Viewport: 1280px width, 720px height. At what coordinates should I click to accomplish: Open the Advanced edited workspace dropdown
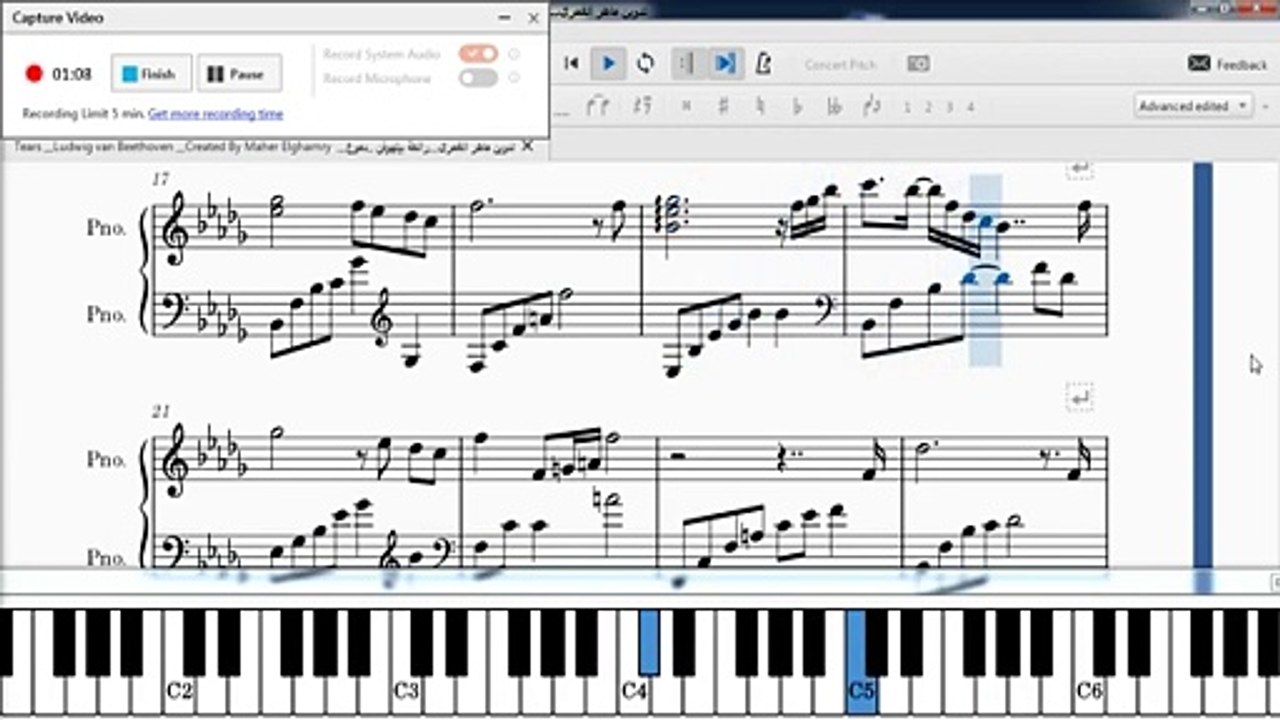coord(1193,105)
